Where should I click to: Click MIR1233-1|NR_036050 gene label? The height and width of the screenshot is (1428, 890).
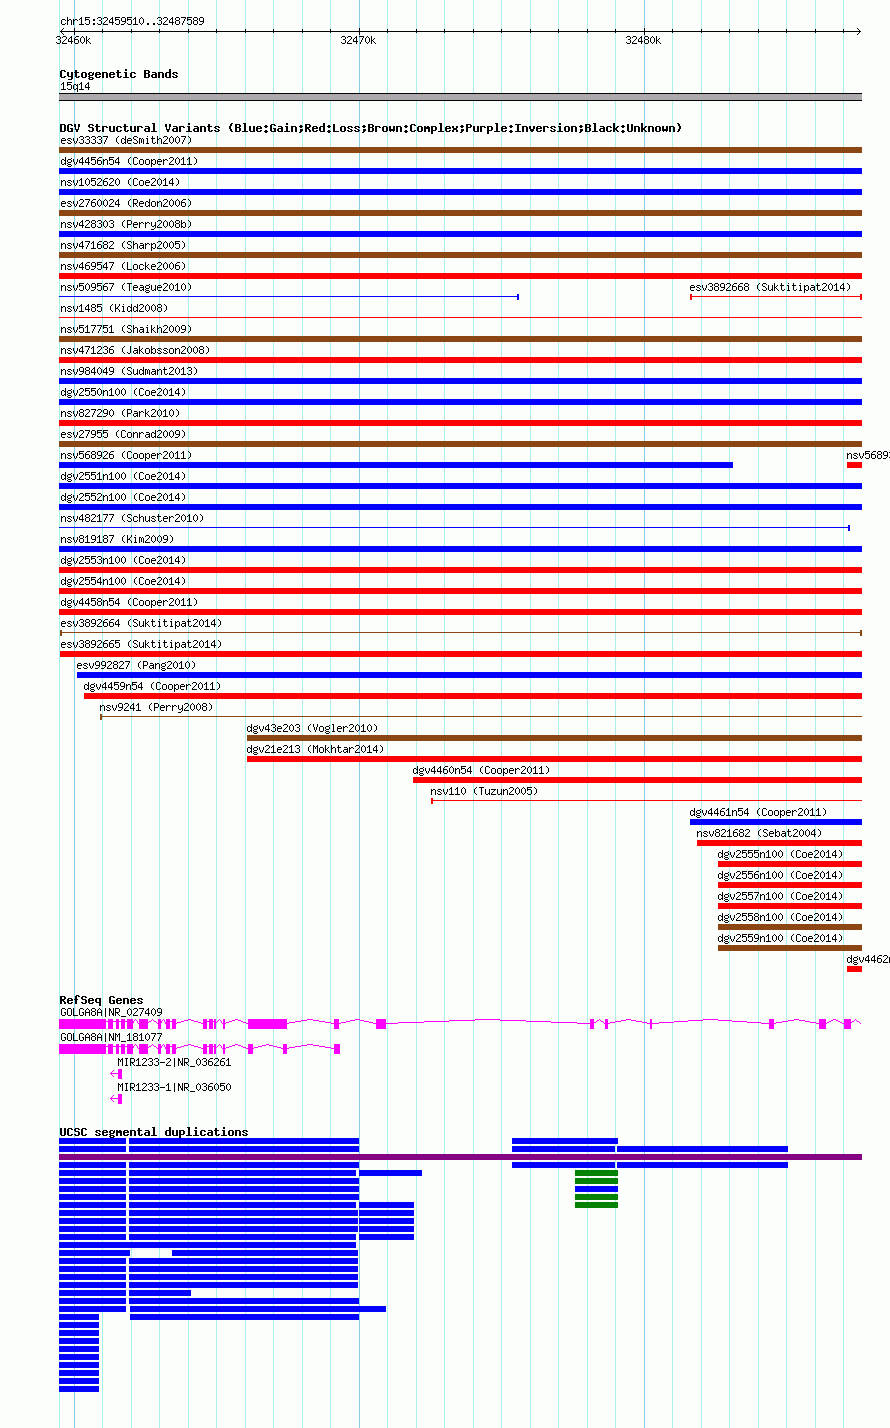[x=175, y=1087]
